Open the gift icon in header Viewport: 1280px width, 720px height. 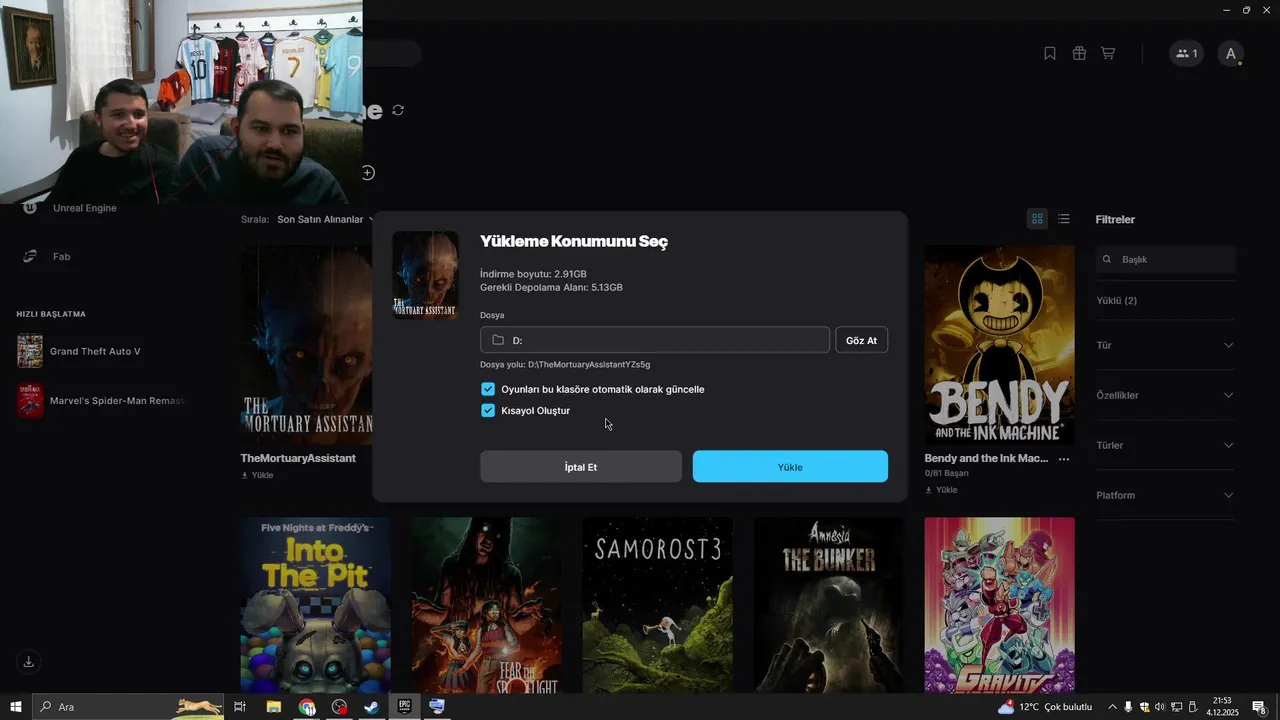(x=1079, y=53)
